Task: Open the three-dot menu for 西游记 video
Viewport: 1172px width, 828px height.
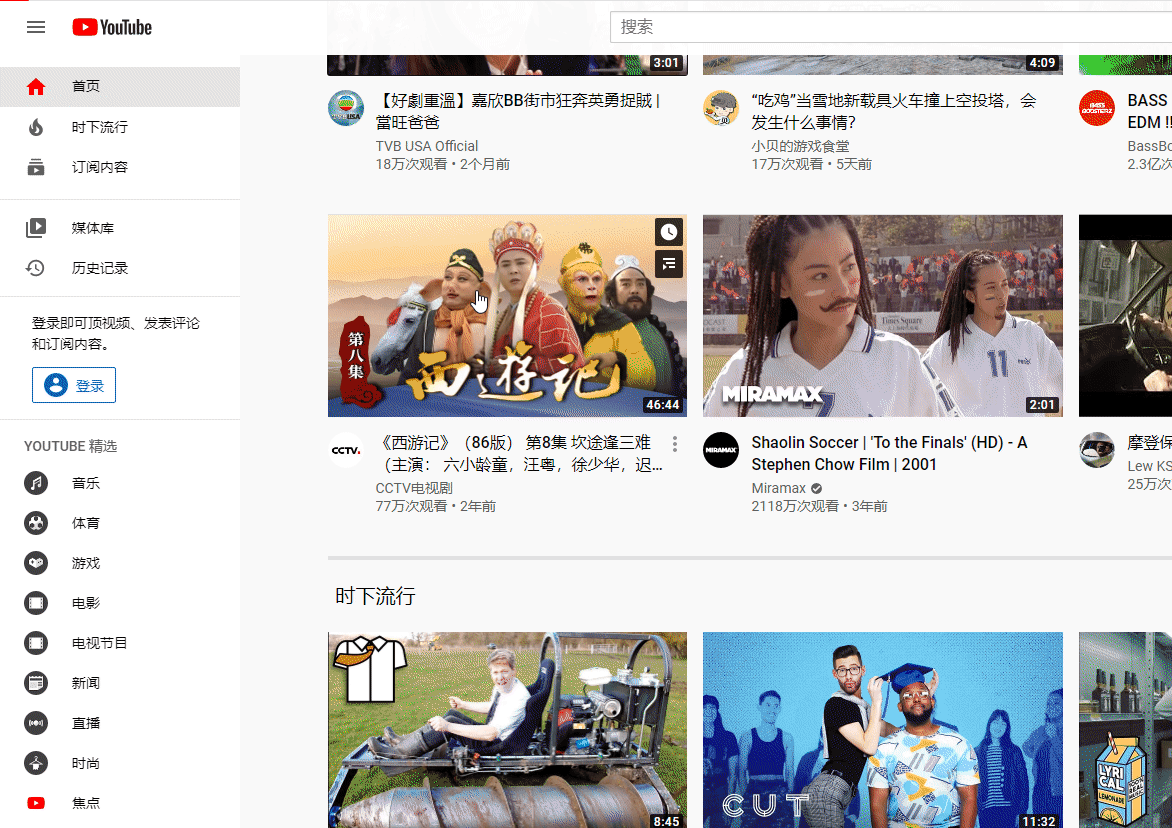Action: 675,444
